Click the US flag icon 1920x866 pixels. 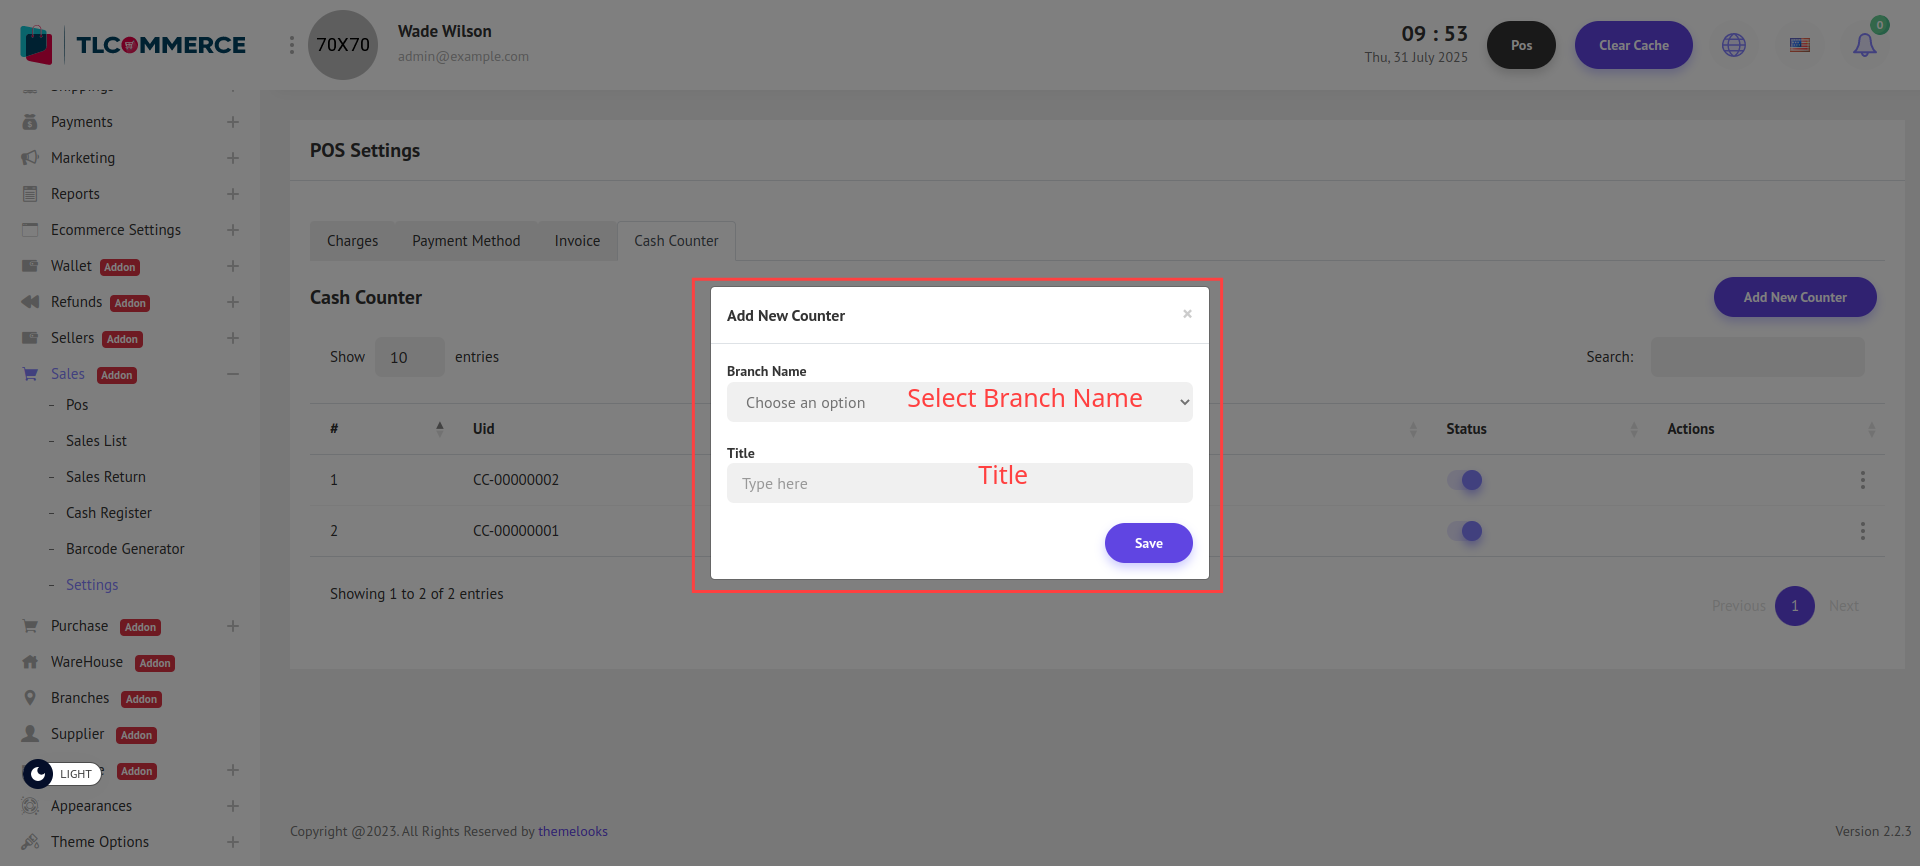point(1799,45)
